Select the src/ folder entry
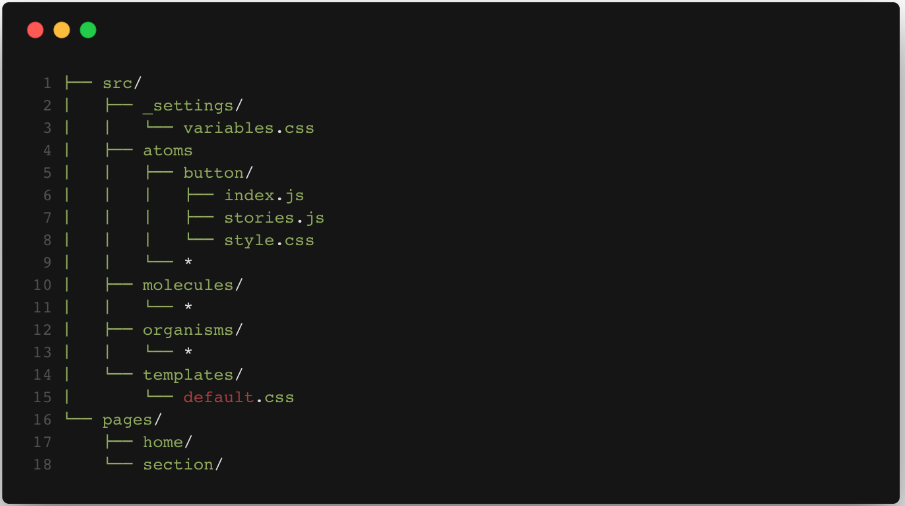 [122, 83]
